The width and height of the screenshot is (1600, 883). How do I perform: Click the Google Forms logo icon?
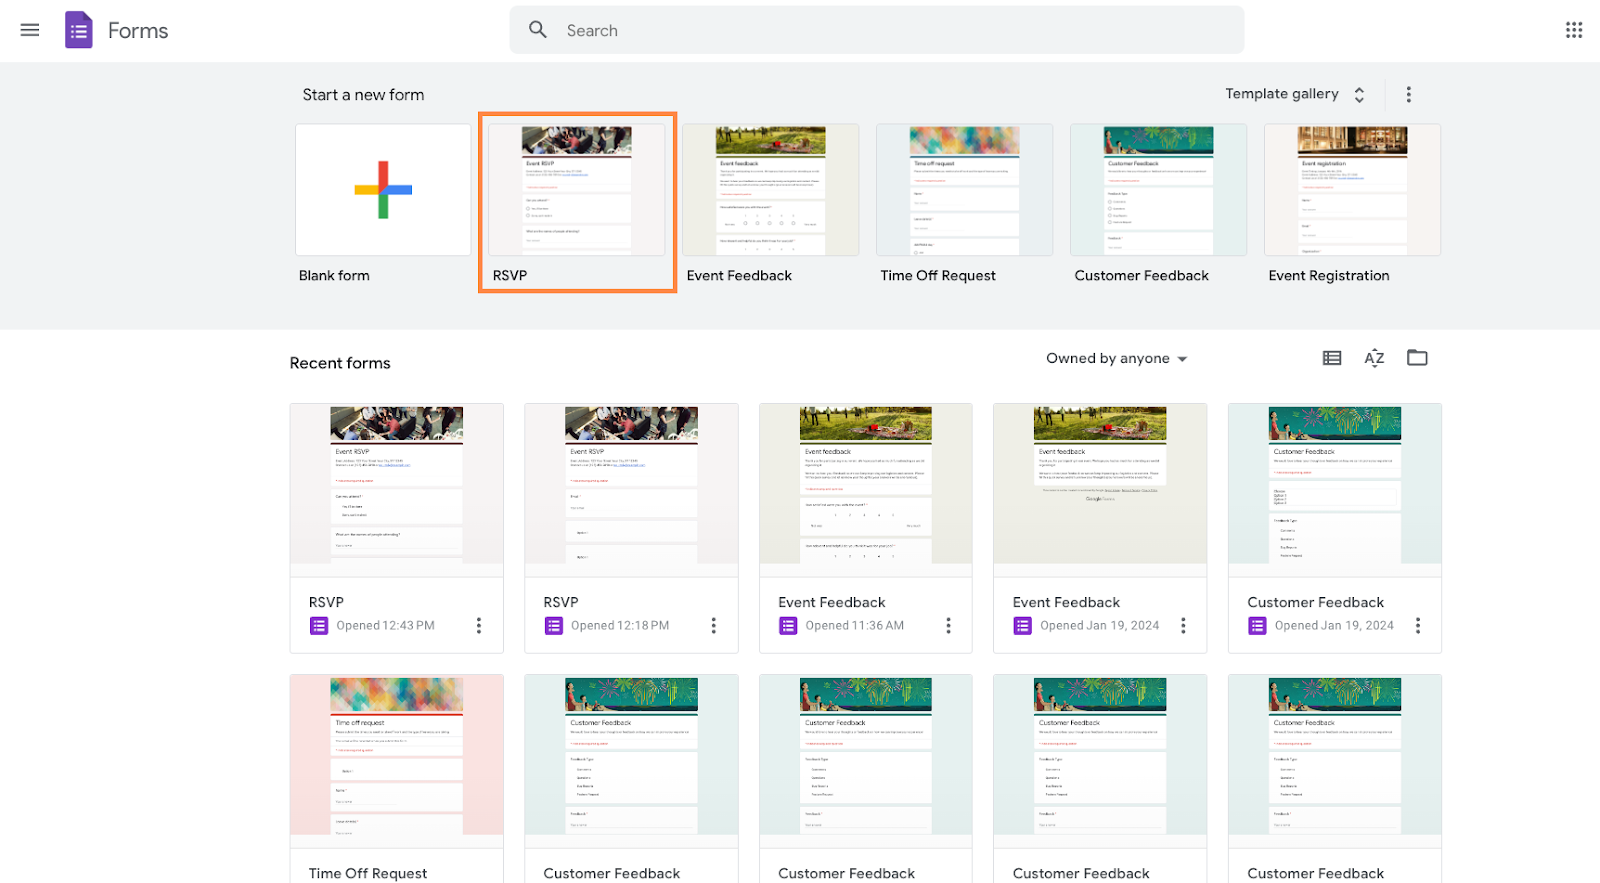[79, 30]
